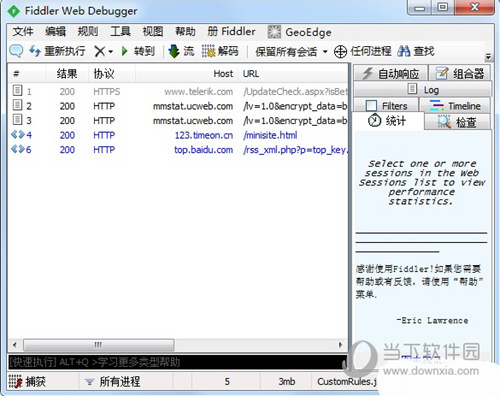Viewport: 500px width, 396px height.
Task: Toggle the 解码 decode button
Action: coord(220,51)
